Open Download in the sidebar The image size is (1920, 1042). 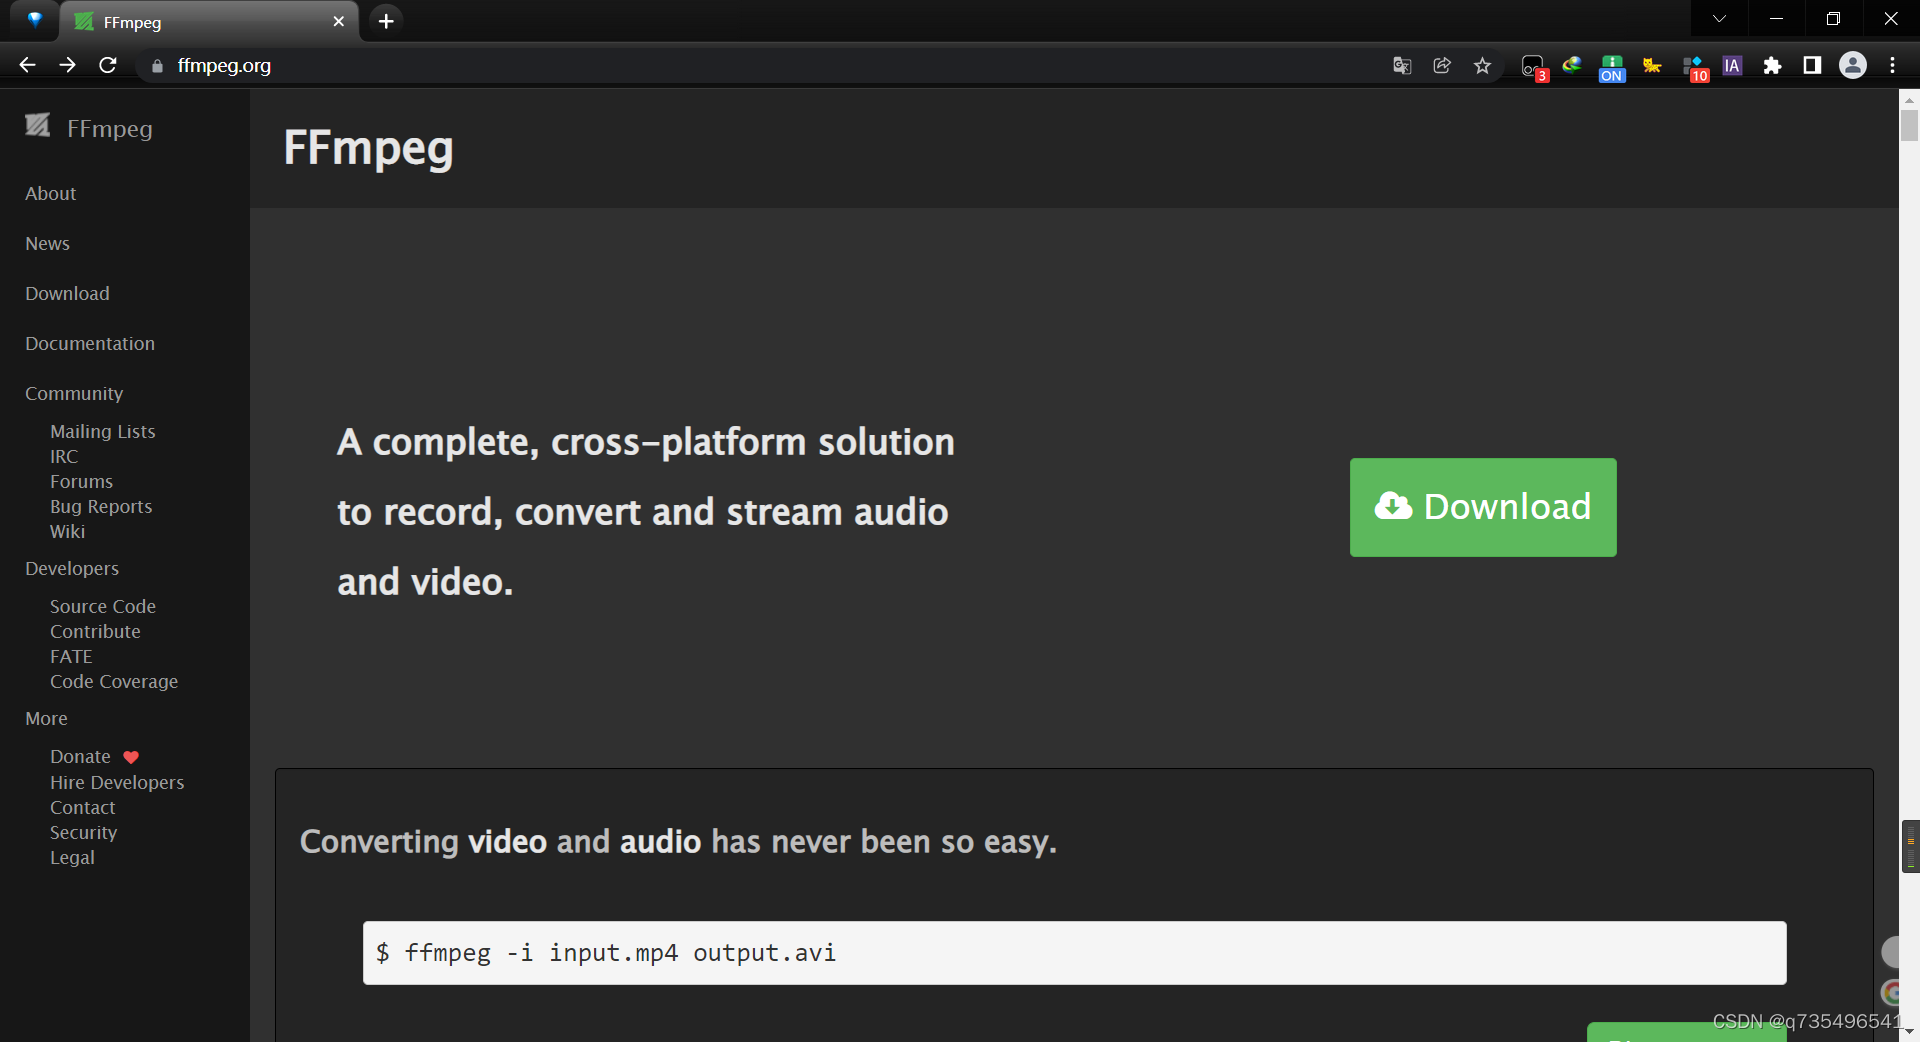point(68,294)
